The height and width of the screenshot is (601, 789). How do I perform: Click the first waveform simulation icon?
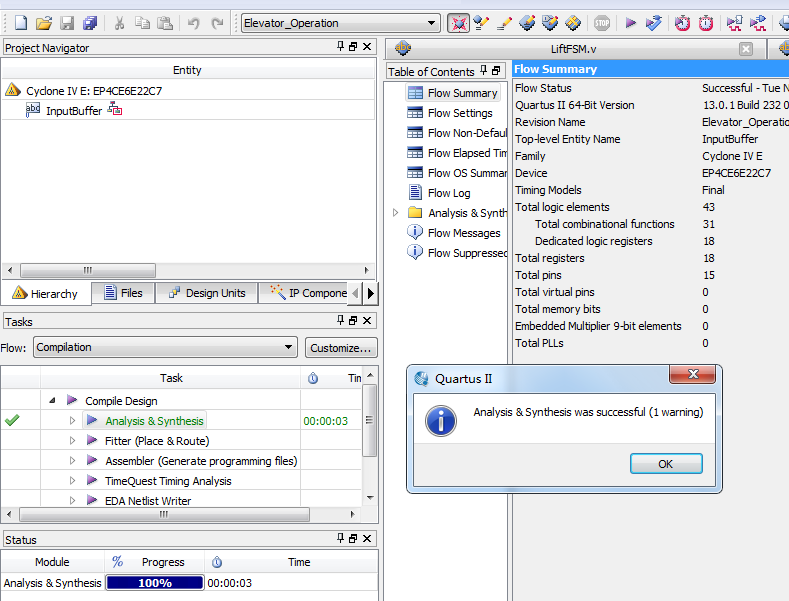tap(735, 23)
